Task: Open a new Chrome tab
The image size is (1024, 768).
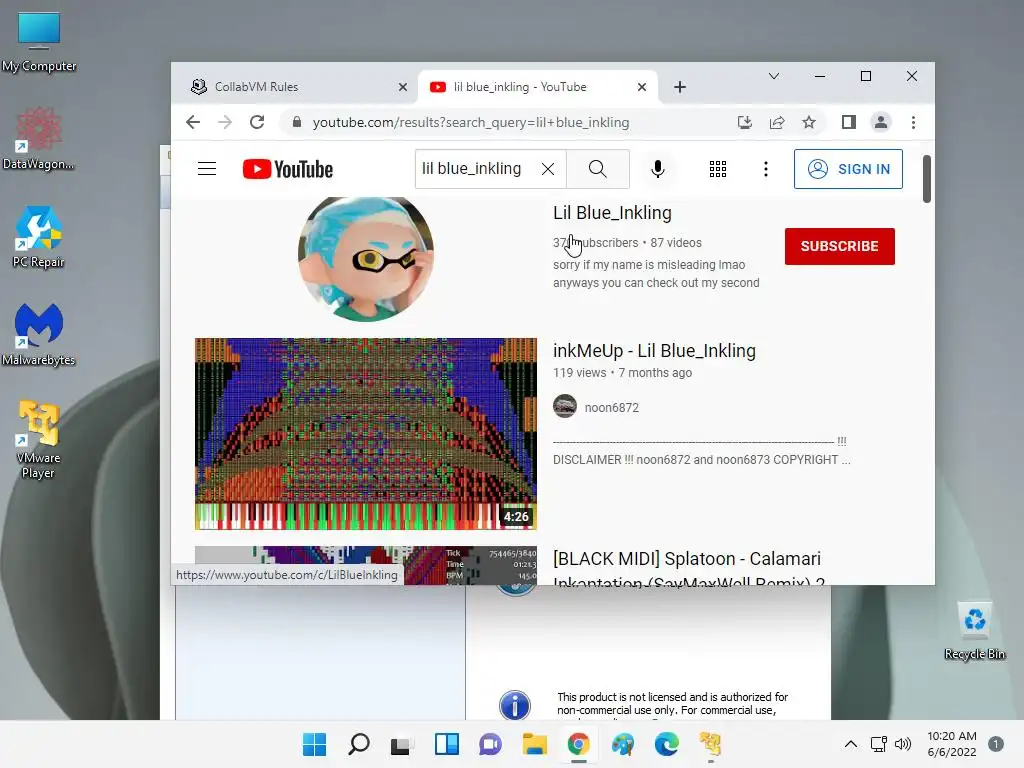Action: coord(680,87)
